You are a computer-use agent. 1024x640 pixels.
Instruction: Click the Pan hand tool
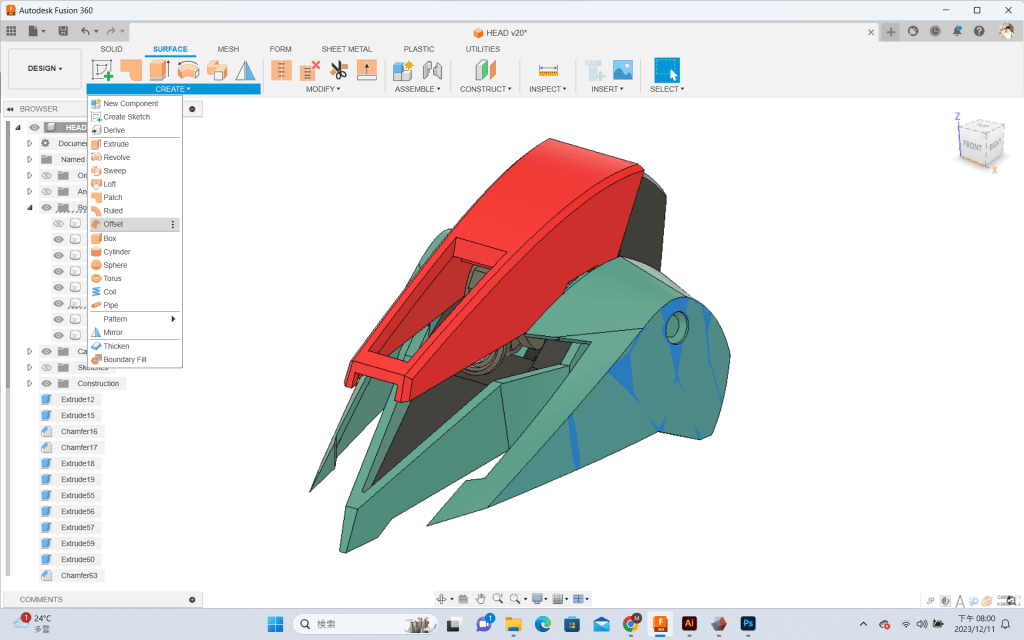(x=480, y=599)
